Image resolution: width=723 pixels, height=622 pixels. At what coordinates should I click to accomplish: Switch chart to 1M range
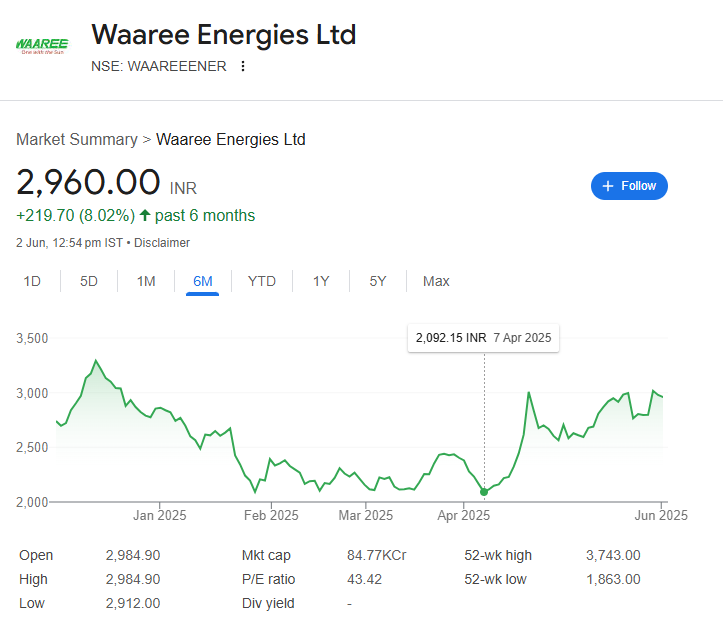[146, 281]
